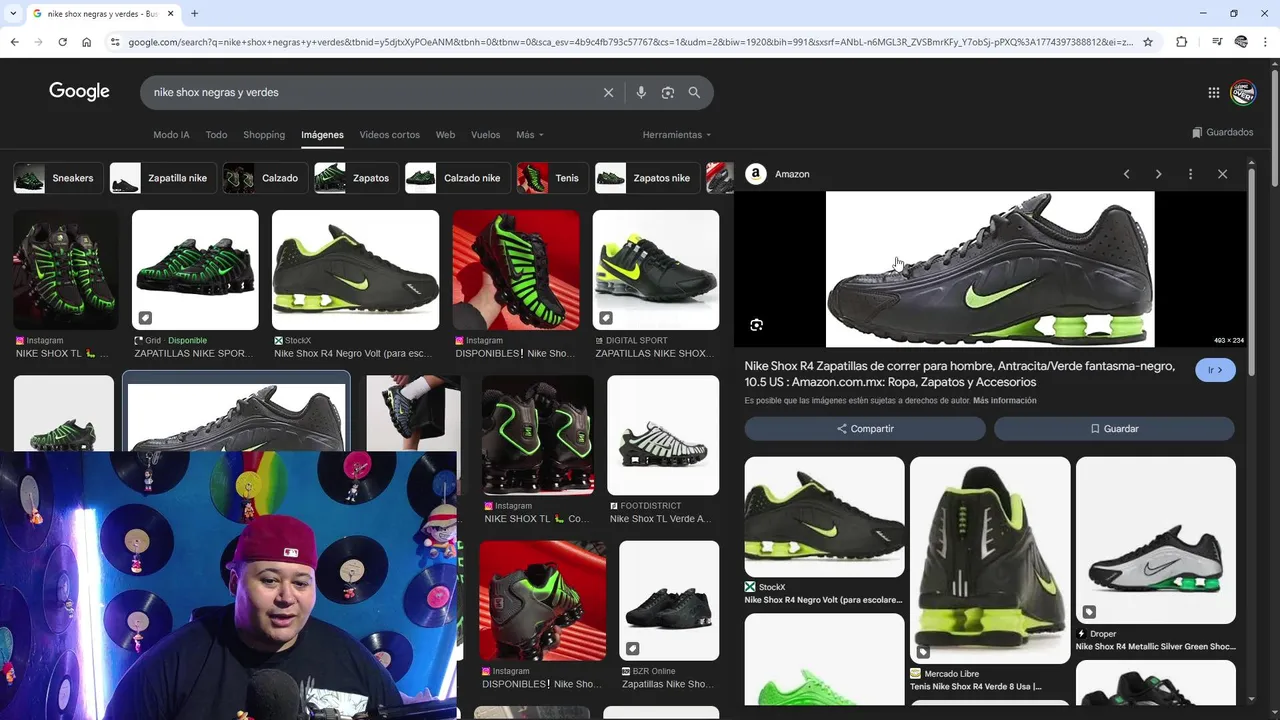The width and height of the screenshot is (1280, 720).
Task: Filter by Calzado chip
Action: [x=265, y=178]
